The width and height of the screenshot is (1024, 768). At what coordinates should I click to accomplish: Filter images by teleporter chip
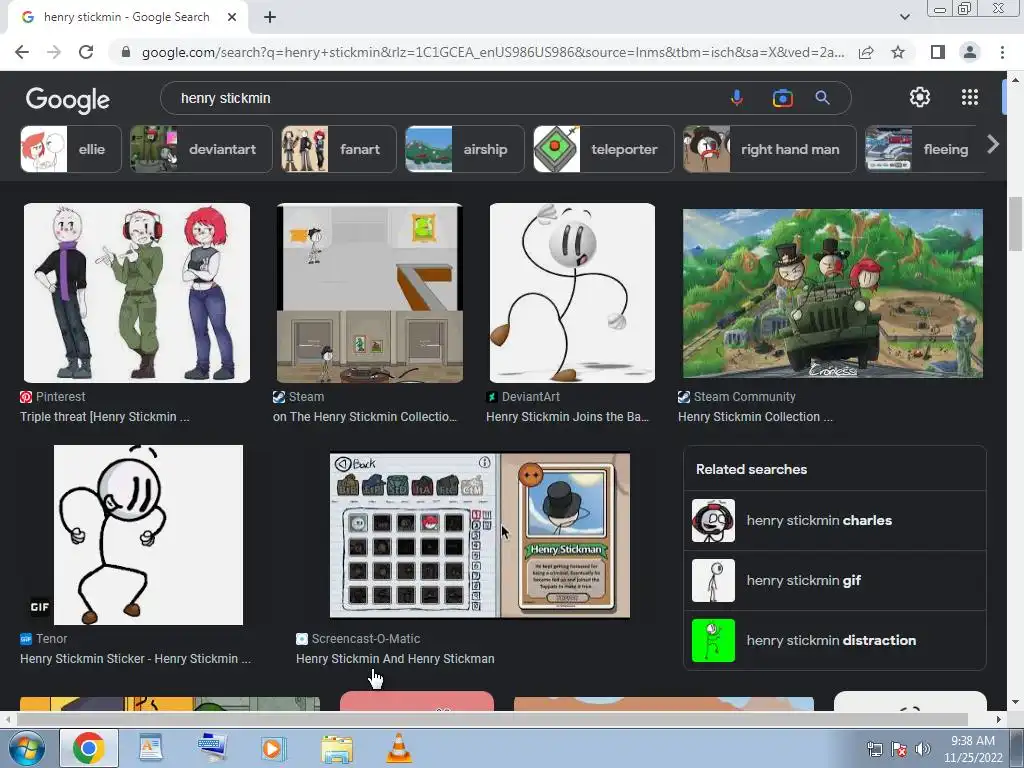point(603,149)
